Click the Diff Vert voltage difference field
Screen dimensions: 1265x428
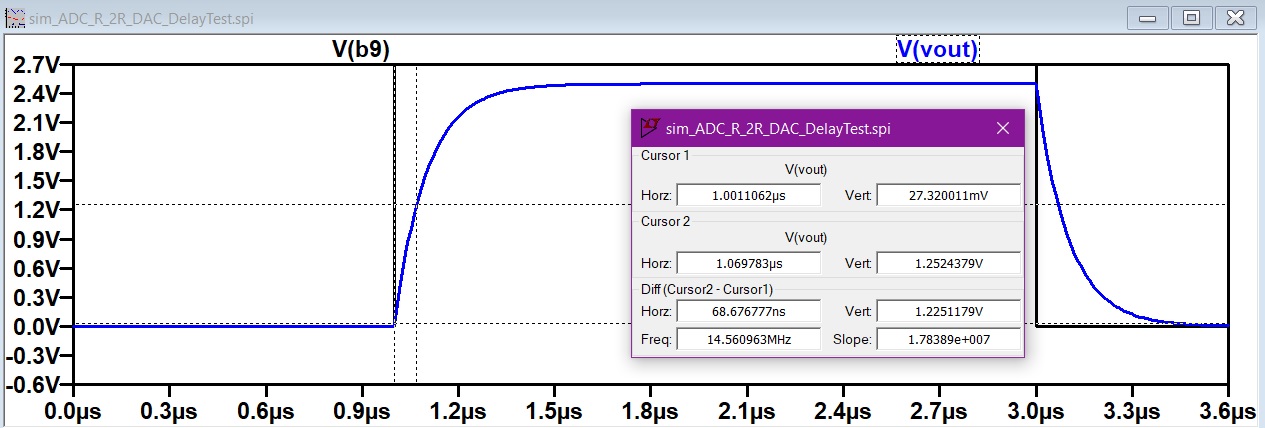(x=947, y=313)
